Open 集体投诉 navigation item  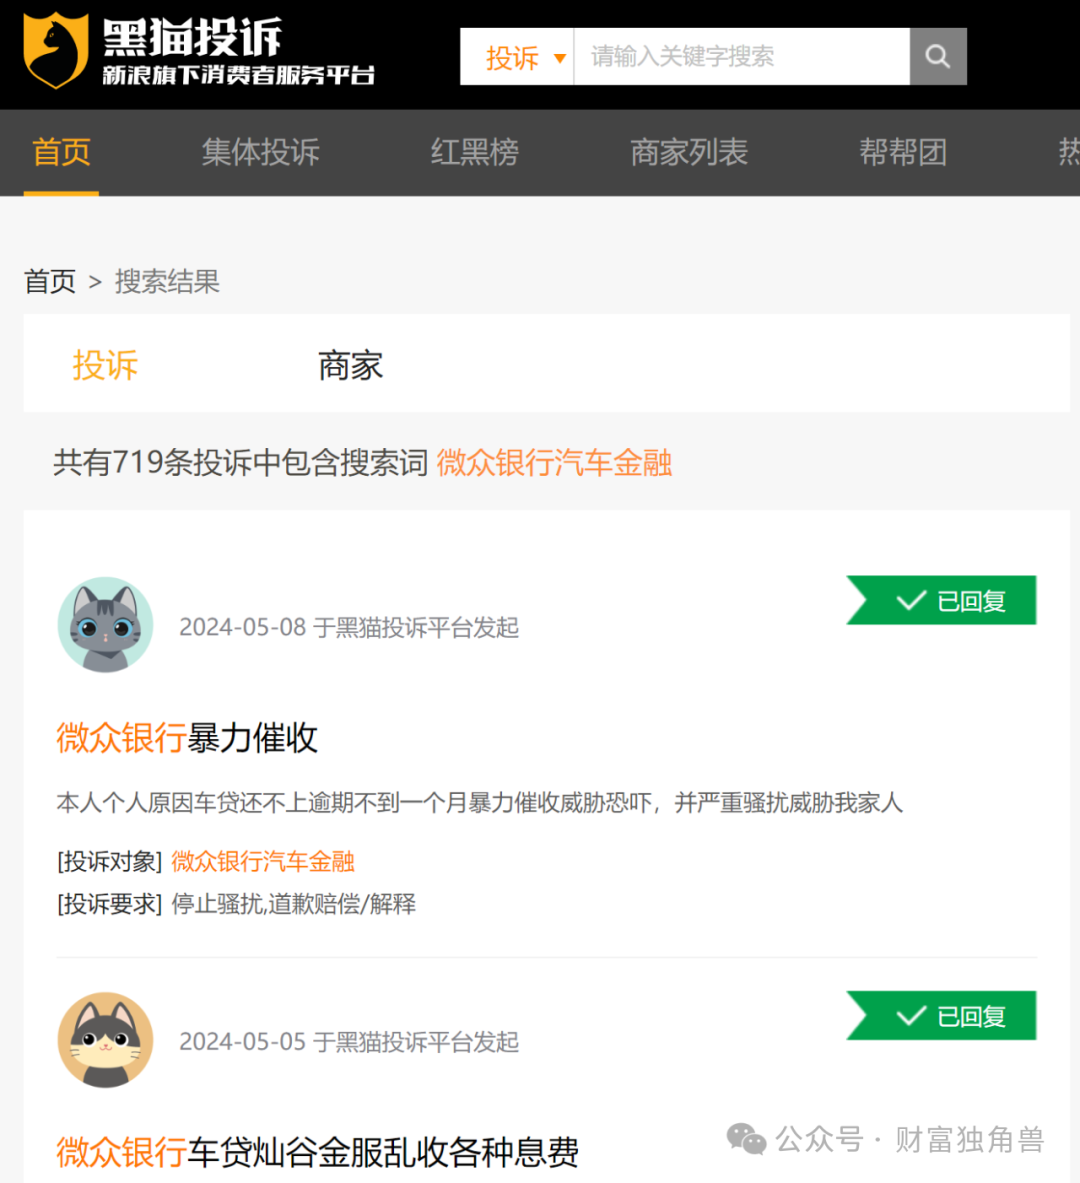click(260, 152)
